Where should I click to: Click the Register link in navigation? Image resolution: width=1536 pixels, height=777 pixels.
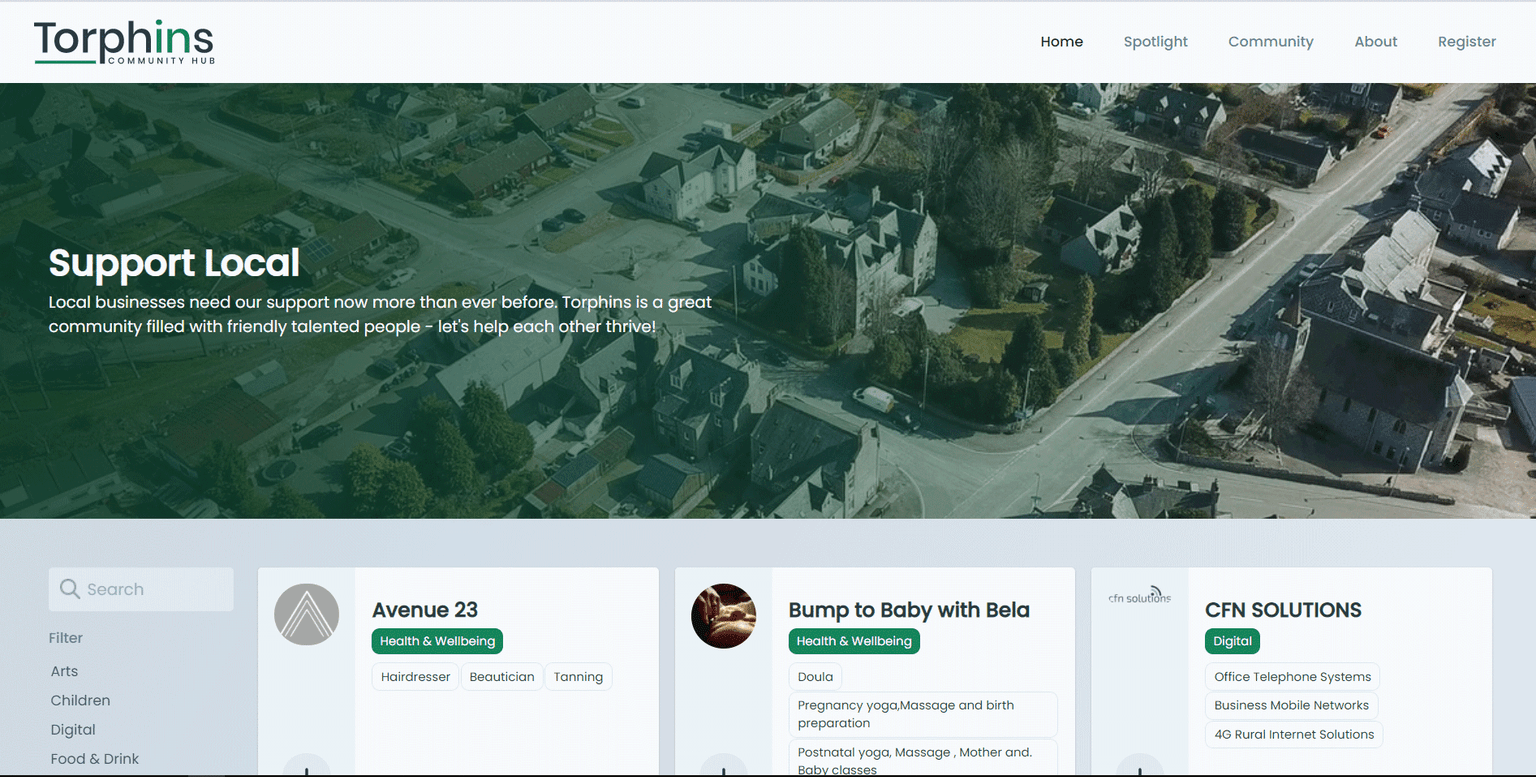point(1466,42)
